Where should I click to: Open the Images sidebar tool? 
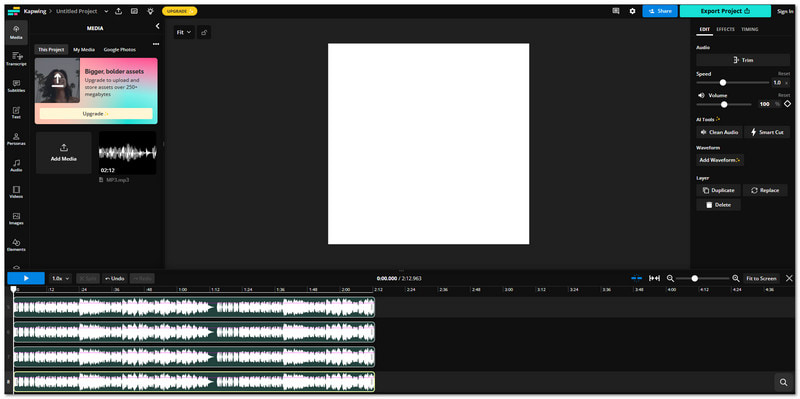click(16, 218)
